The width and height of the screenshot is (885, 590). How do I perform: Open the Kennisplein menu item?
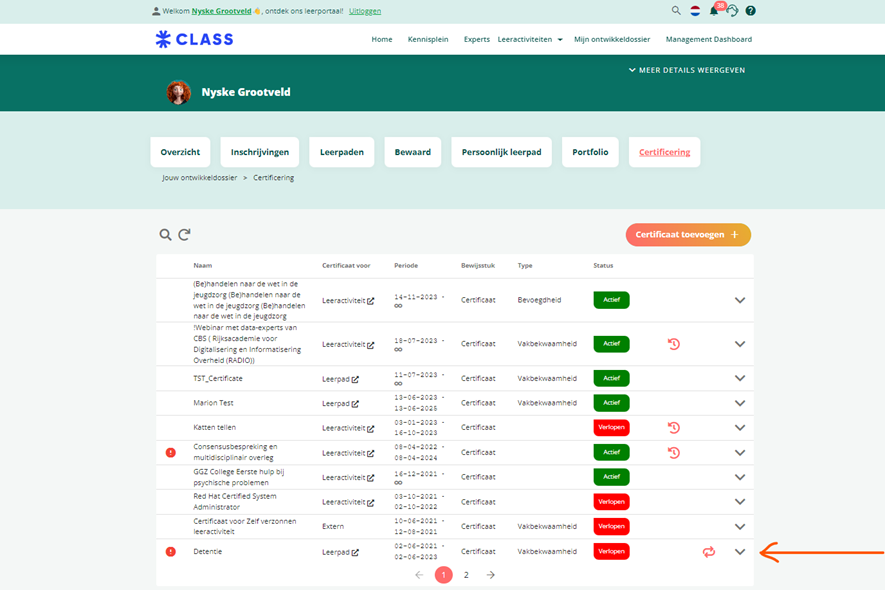pyautogui.click(x=428, y=39)
